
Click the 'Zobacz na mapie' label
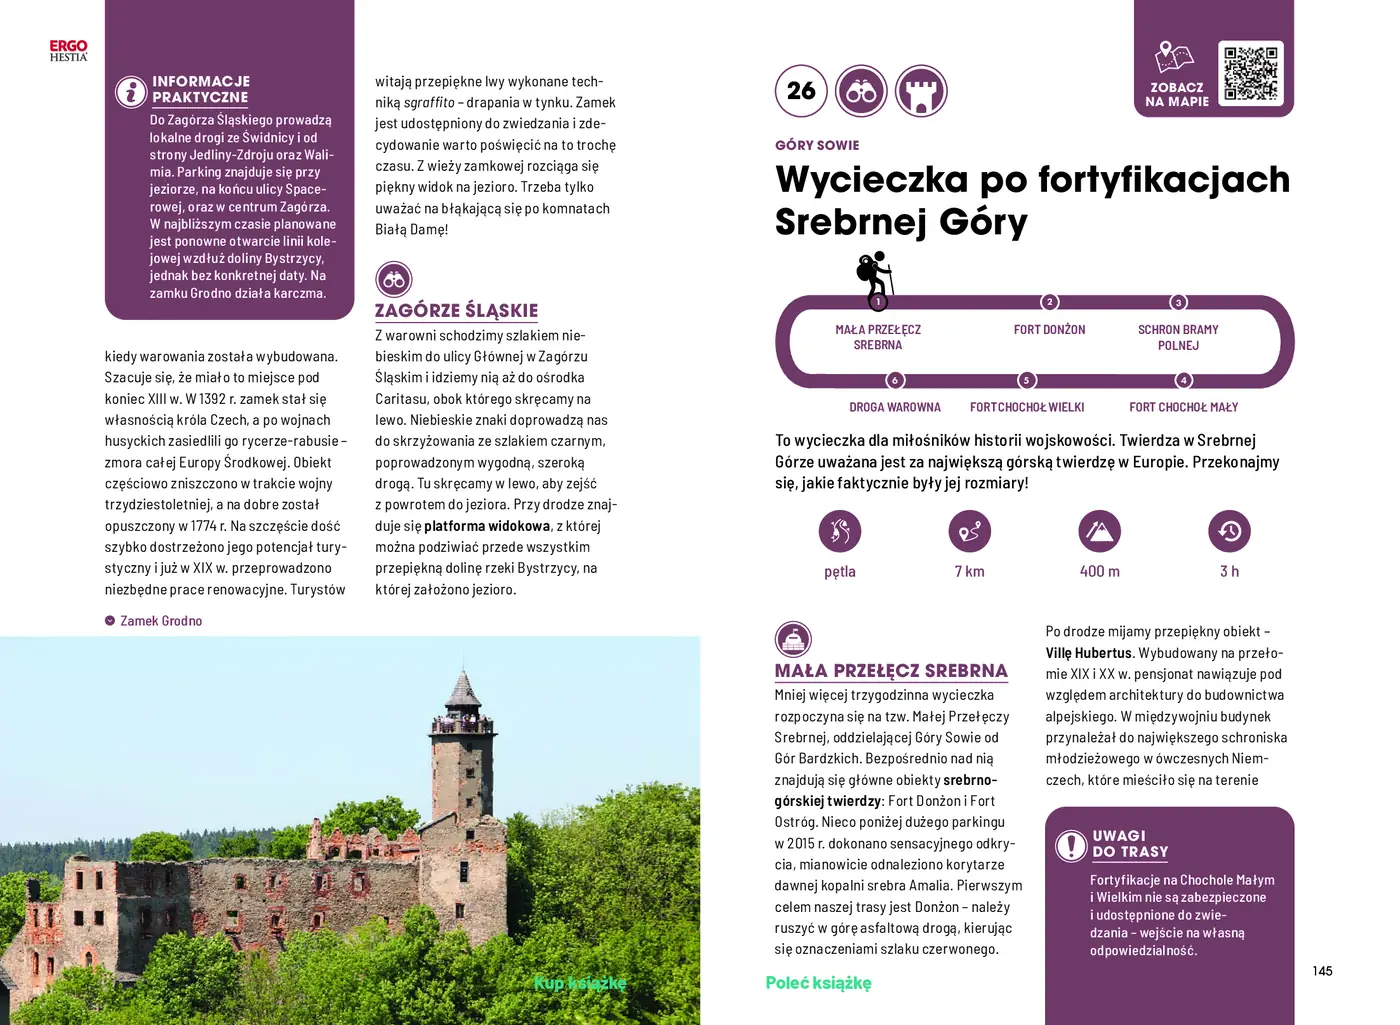1177,95
